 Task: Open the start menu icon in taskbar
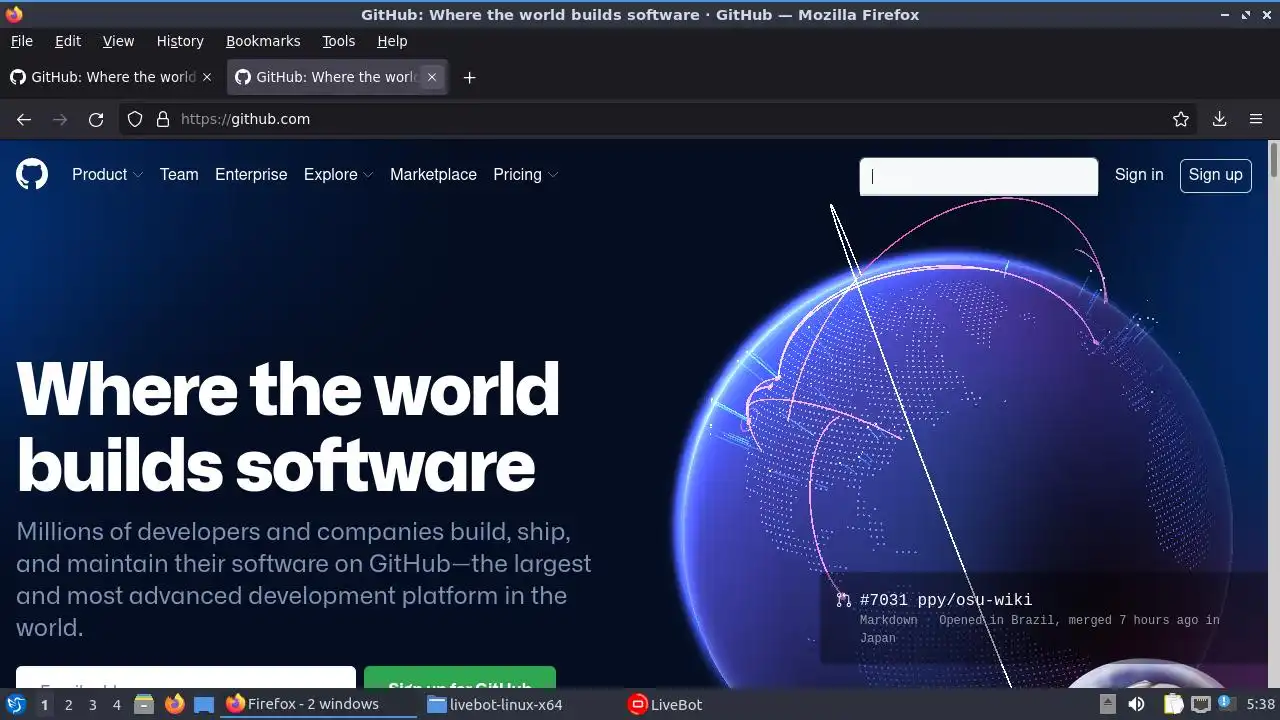(x=15, y=704)
